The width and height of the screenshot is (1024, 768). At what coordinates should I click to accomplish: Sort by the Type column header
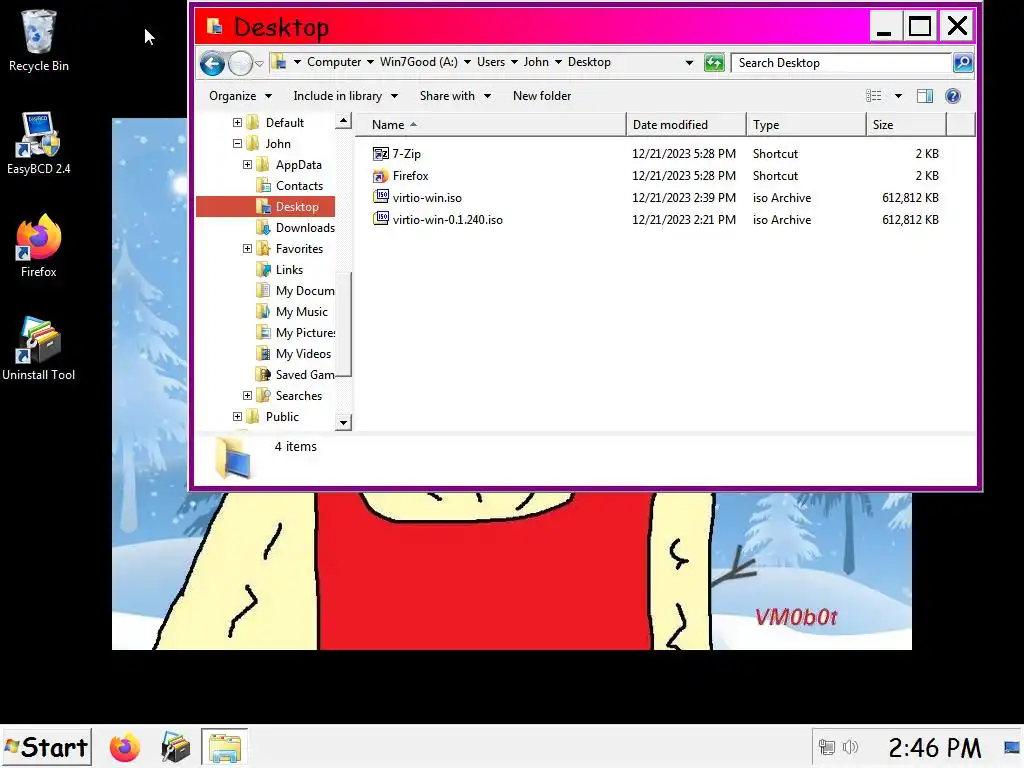pyautogui.click(x=806, y=125)
